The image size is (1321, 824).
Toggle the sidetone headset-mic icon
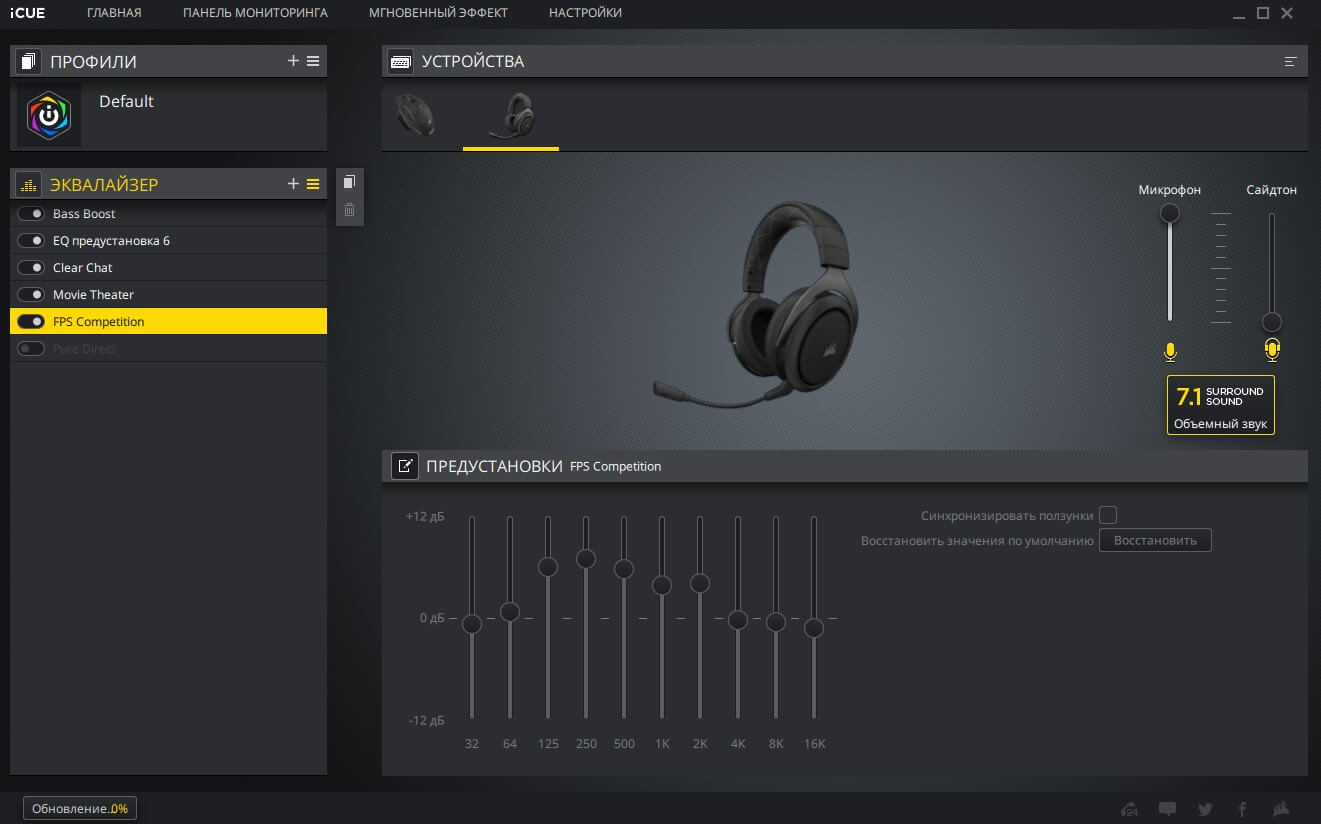pos(1272,350)
